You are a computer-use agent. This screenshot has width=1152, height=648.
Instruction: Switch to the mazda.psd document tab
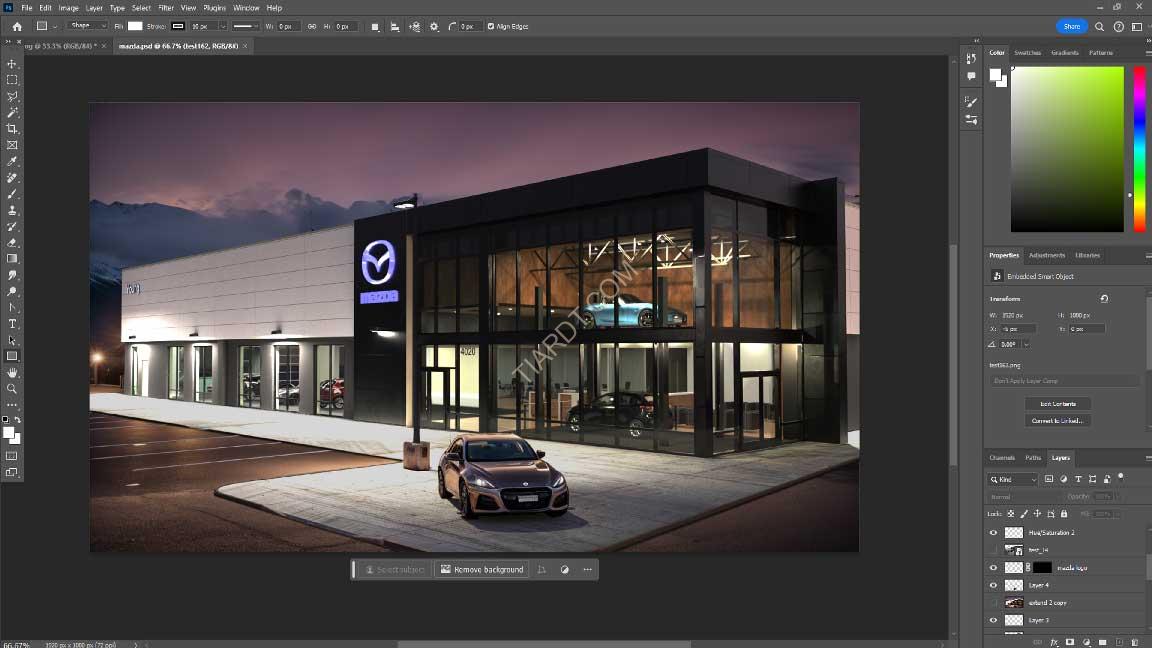179,46
